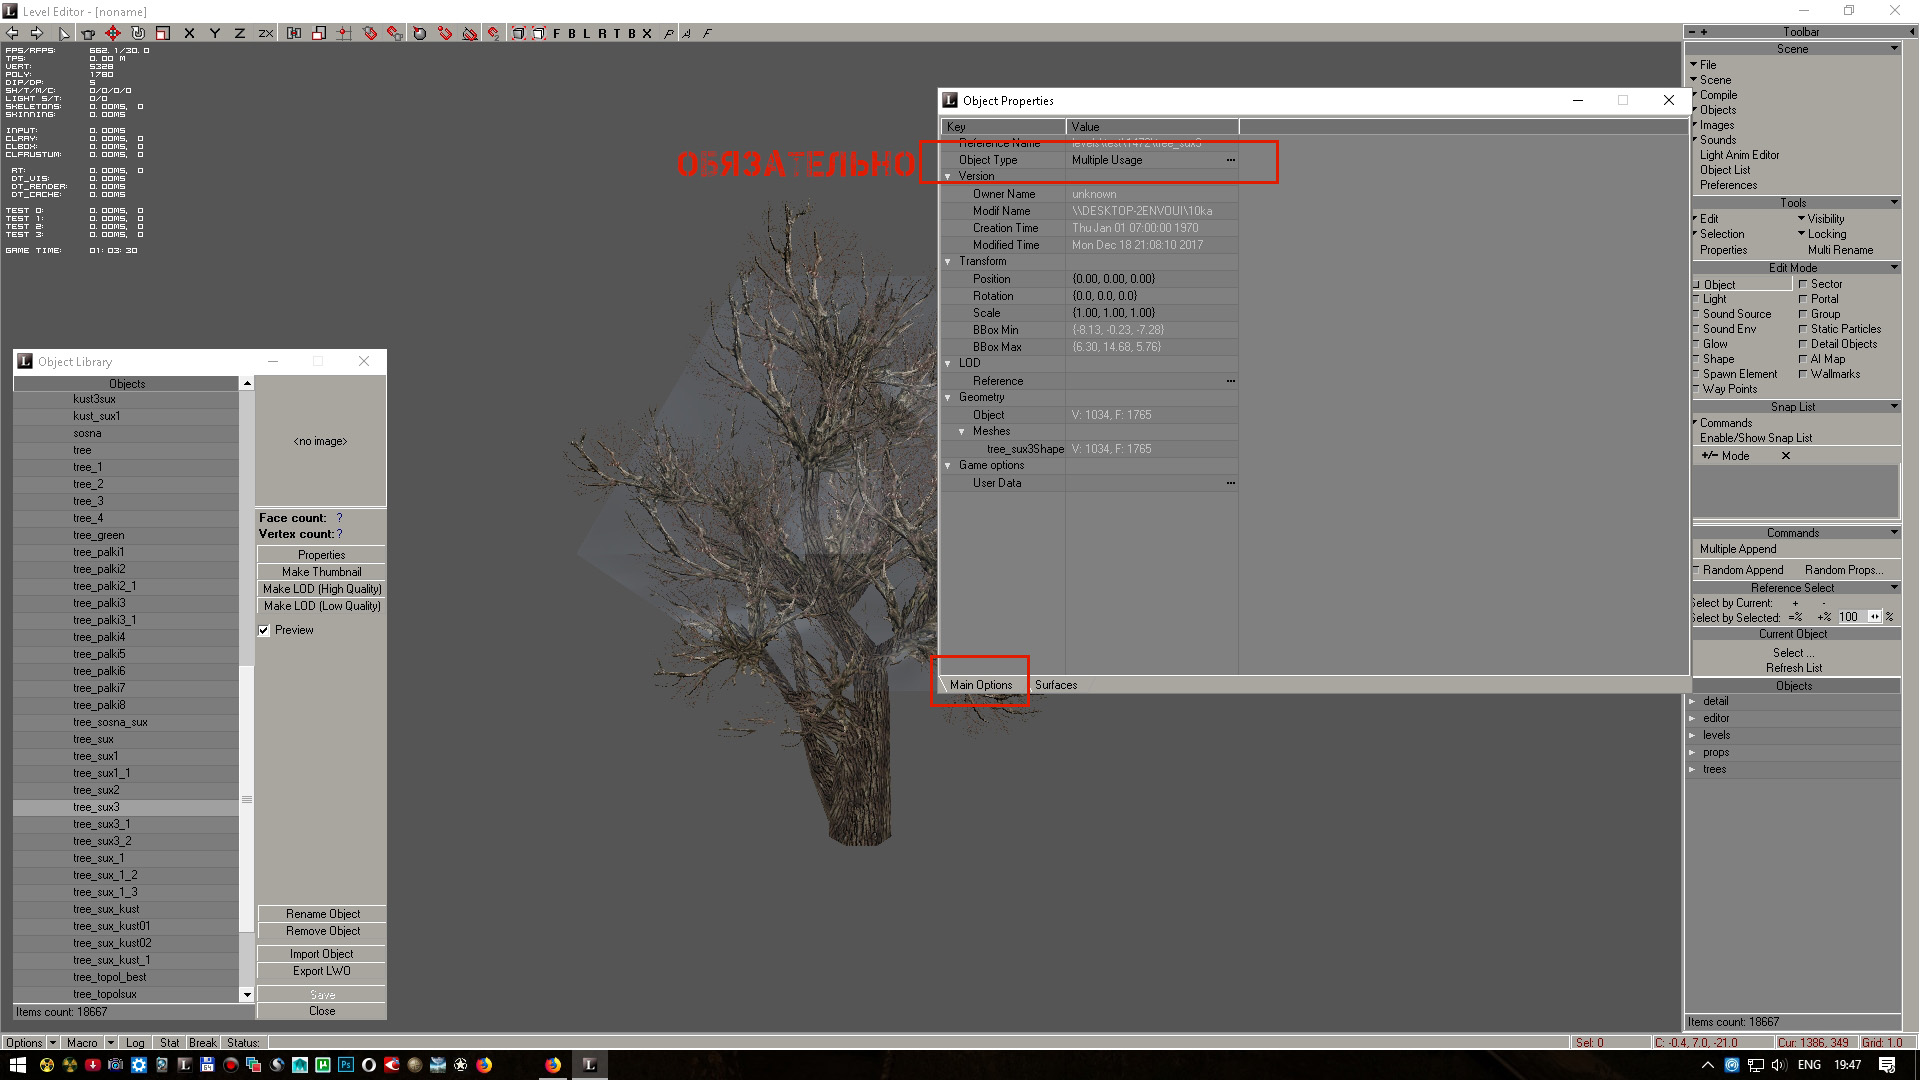Viewport: 1920px width, 1080px height.
Task: Select the Scale tool icon
Action: (163, 33)
